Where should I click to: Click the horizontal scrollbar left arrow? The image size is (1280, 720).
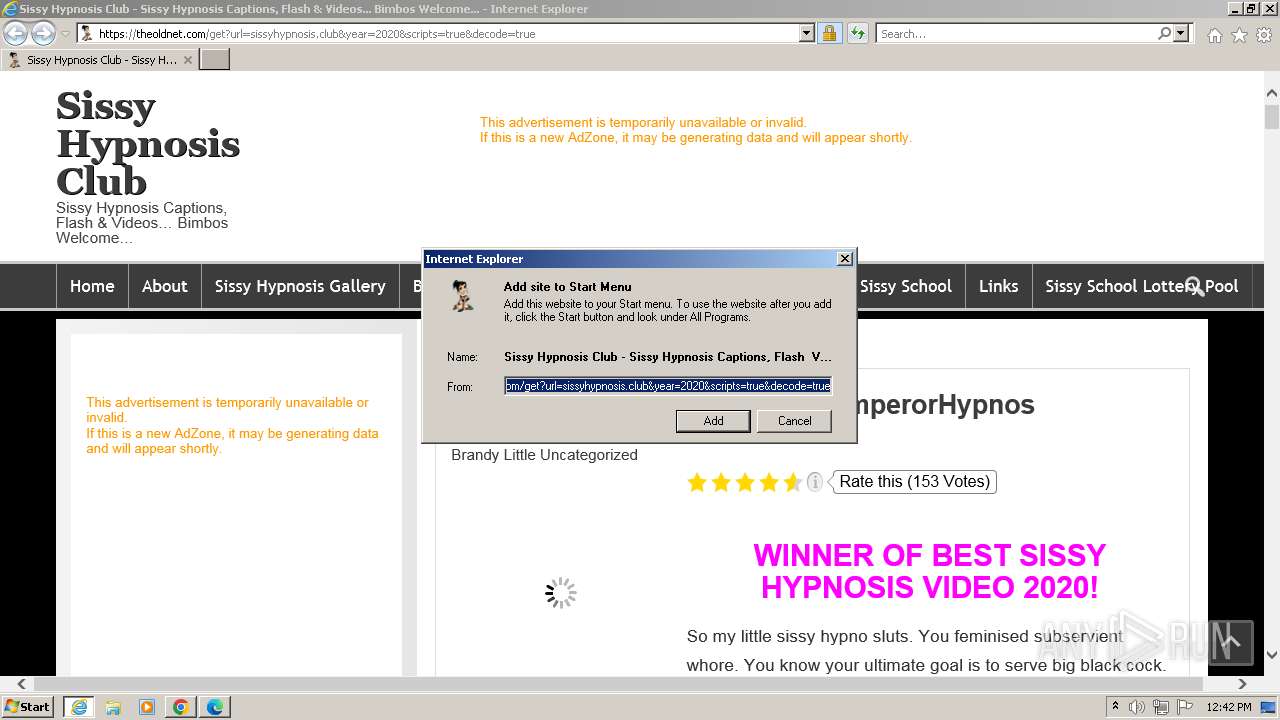22,684
